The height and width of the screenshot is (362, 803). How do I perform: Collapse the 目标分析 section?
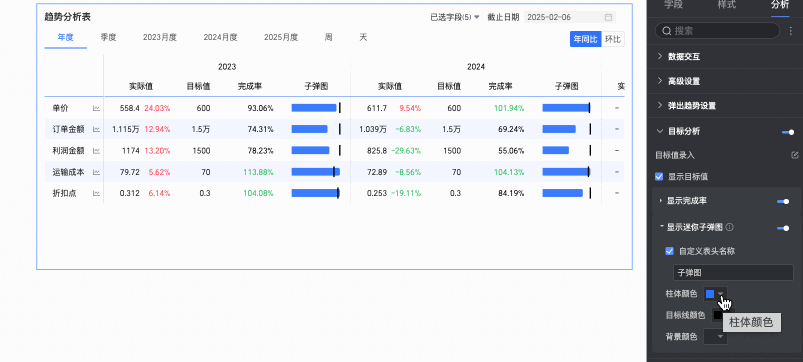(x=660, y=132)
